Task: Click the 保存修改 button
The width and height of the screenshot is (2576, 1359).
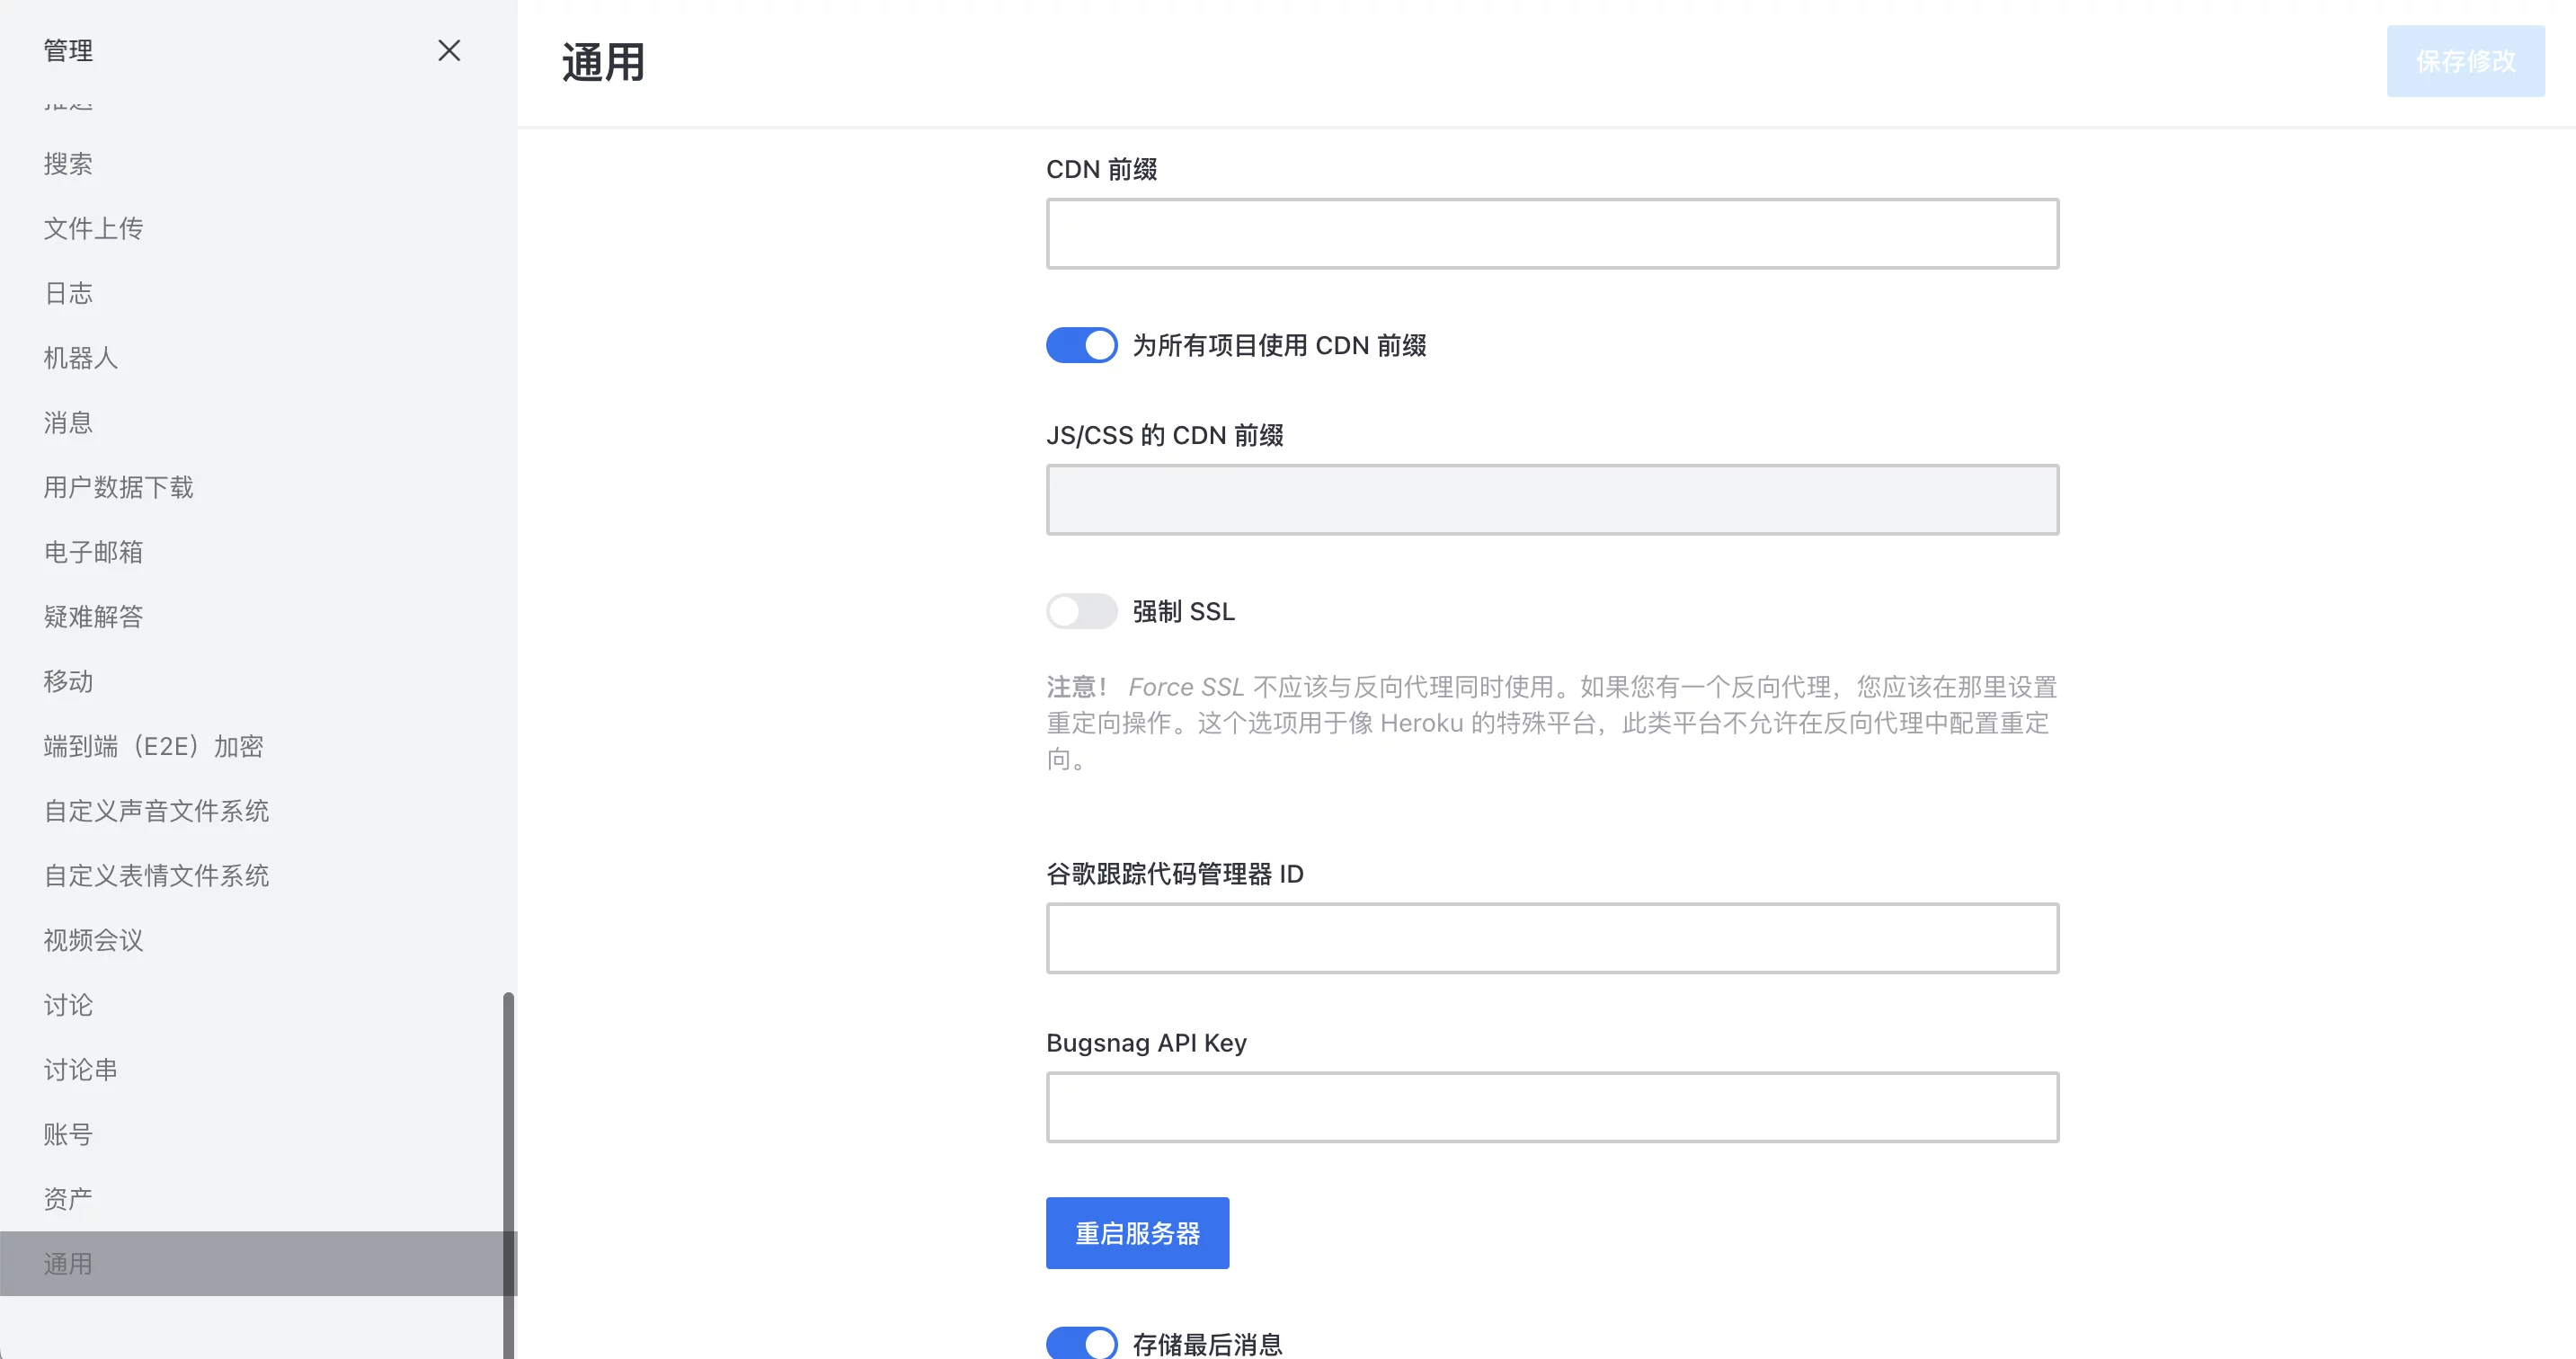Action: (x=2465, y=61)
